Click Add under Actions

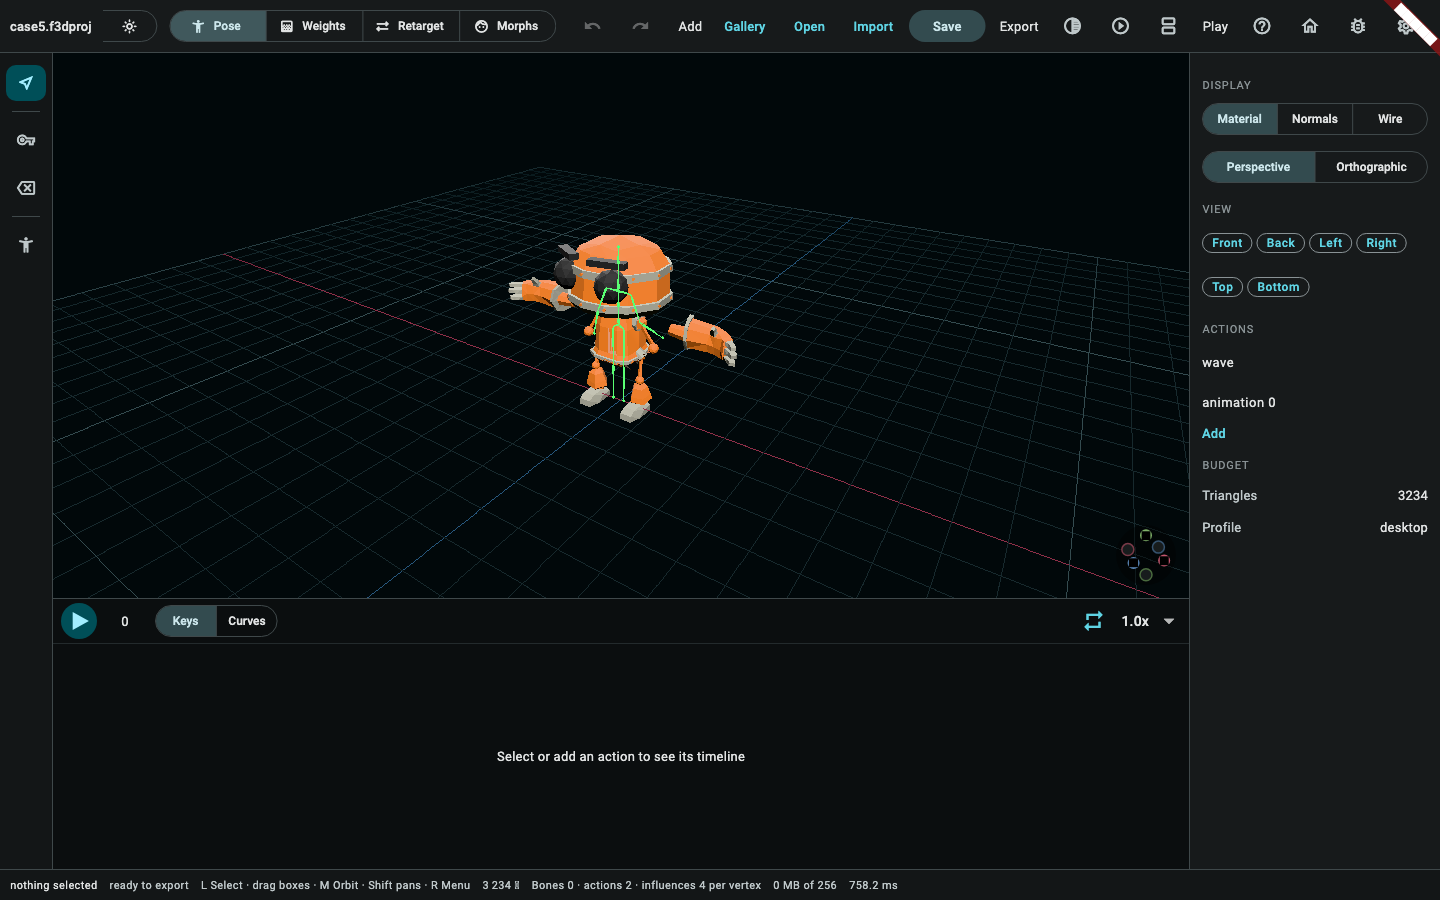tap(1214, 433)
